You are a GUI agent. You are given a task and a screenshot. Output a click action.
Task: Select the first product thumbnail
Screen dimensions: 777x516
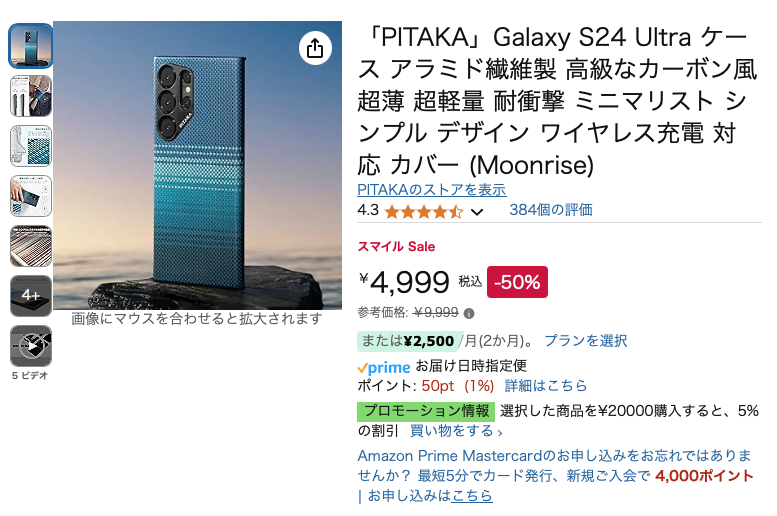[31, 46]
